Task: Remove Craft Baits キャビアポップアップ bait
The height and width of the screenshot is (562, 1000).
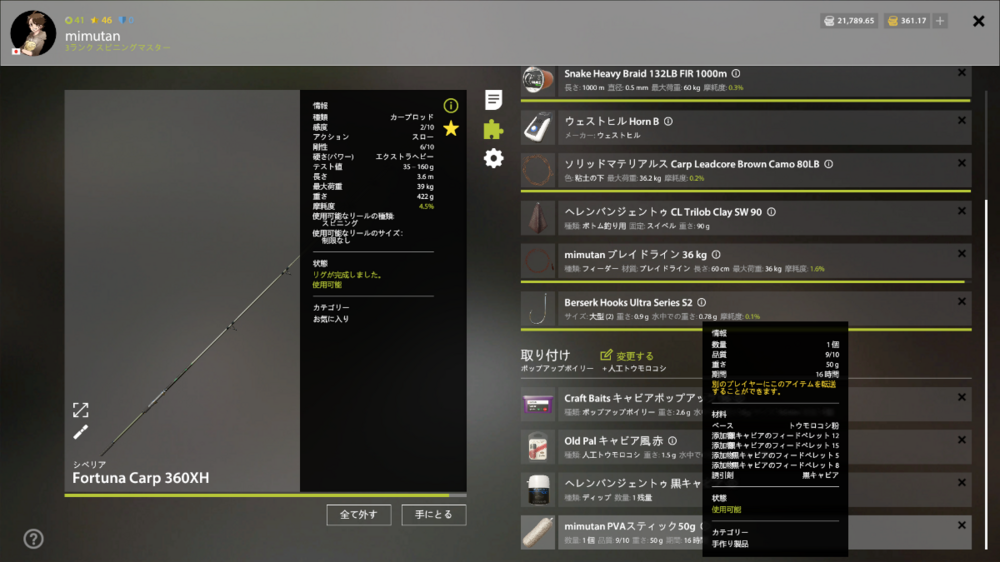Action: (962, 397)
